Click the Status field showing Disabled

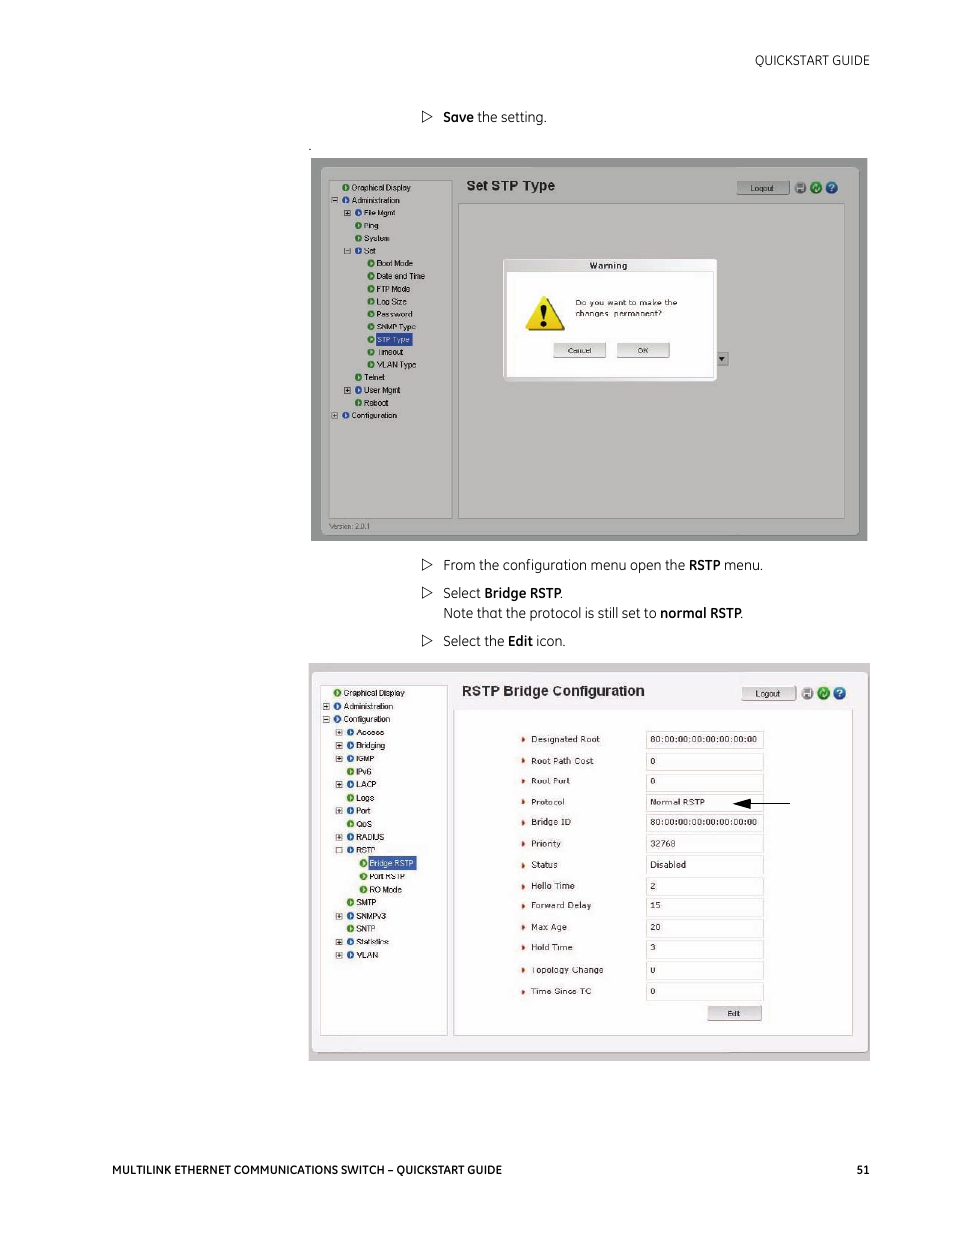(x=704, y=865)
